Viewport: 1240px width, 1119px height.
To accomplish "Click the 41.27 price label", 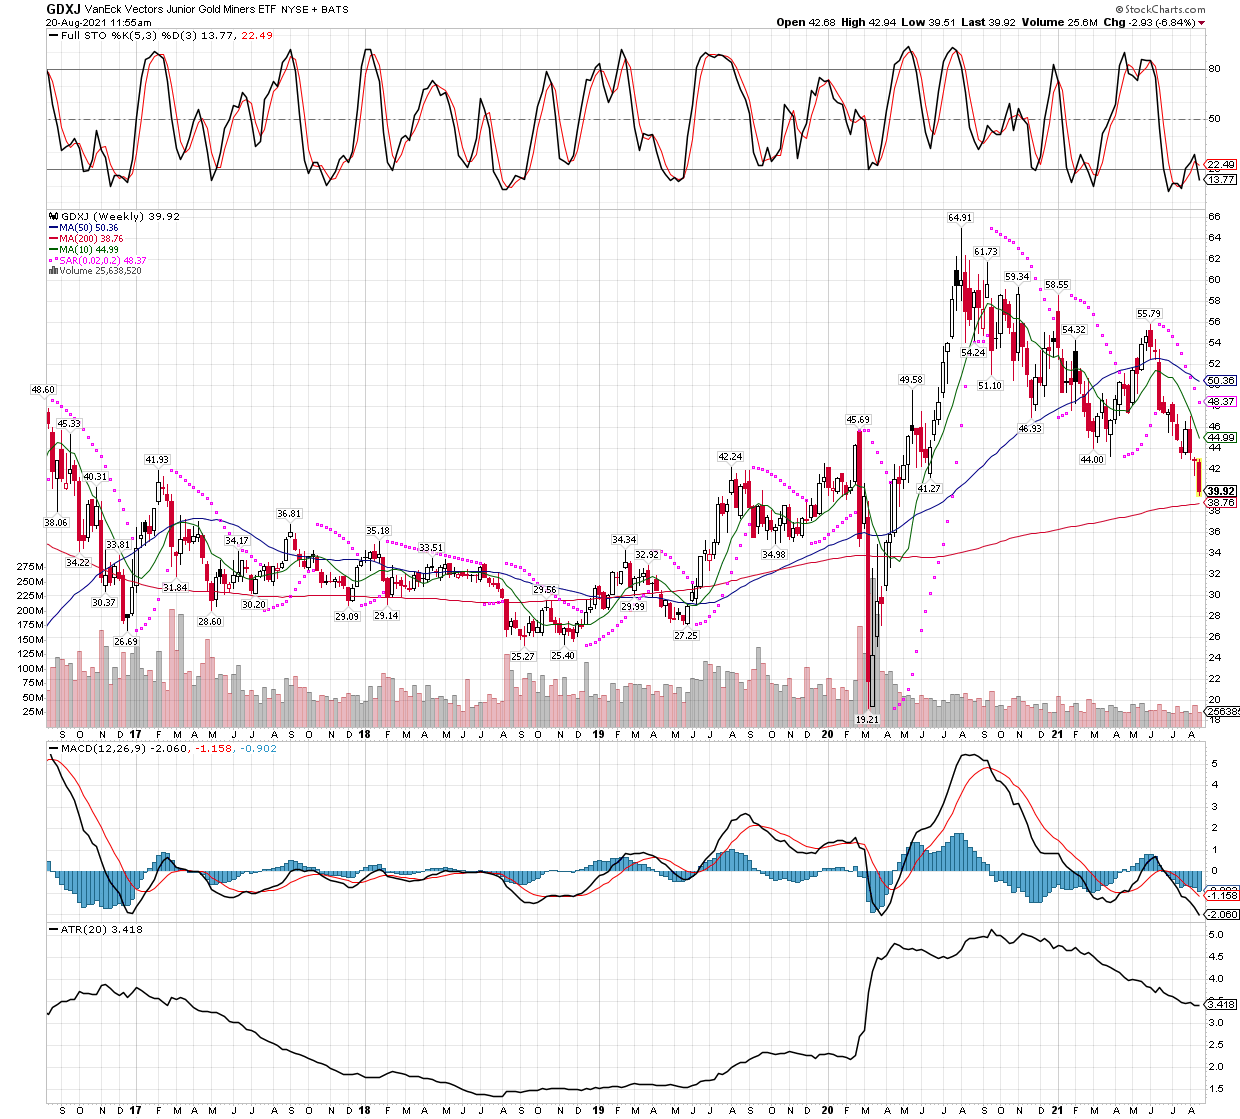I will 929,488.
